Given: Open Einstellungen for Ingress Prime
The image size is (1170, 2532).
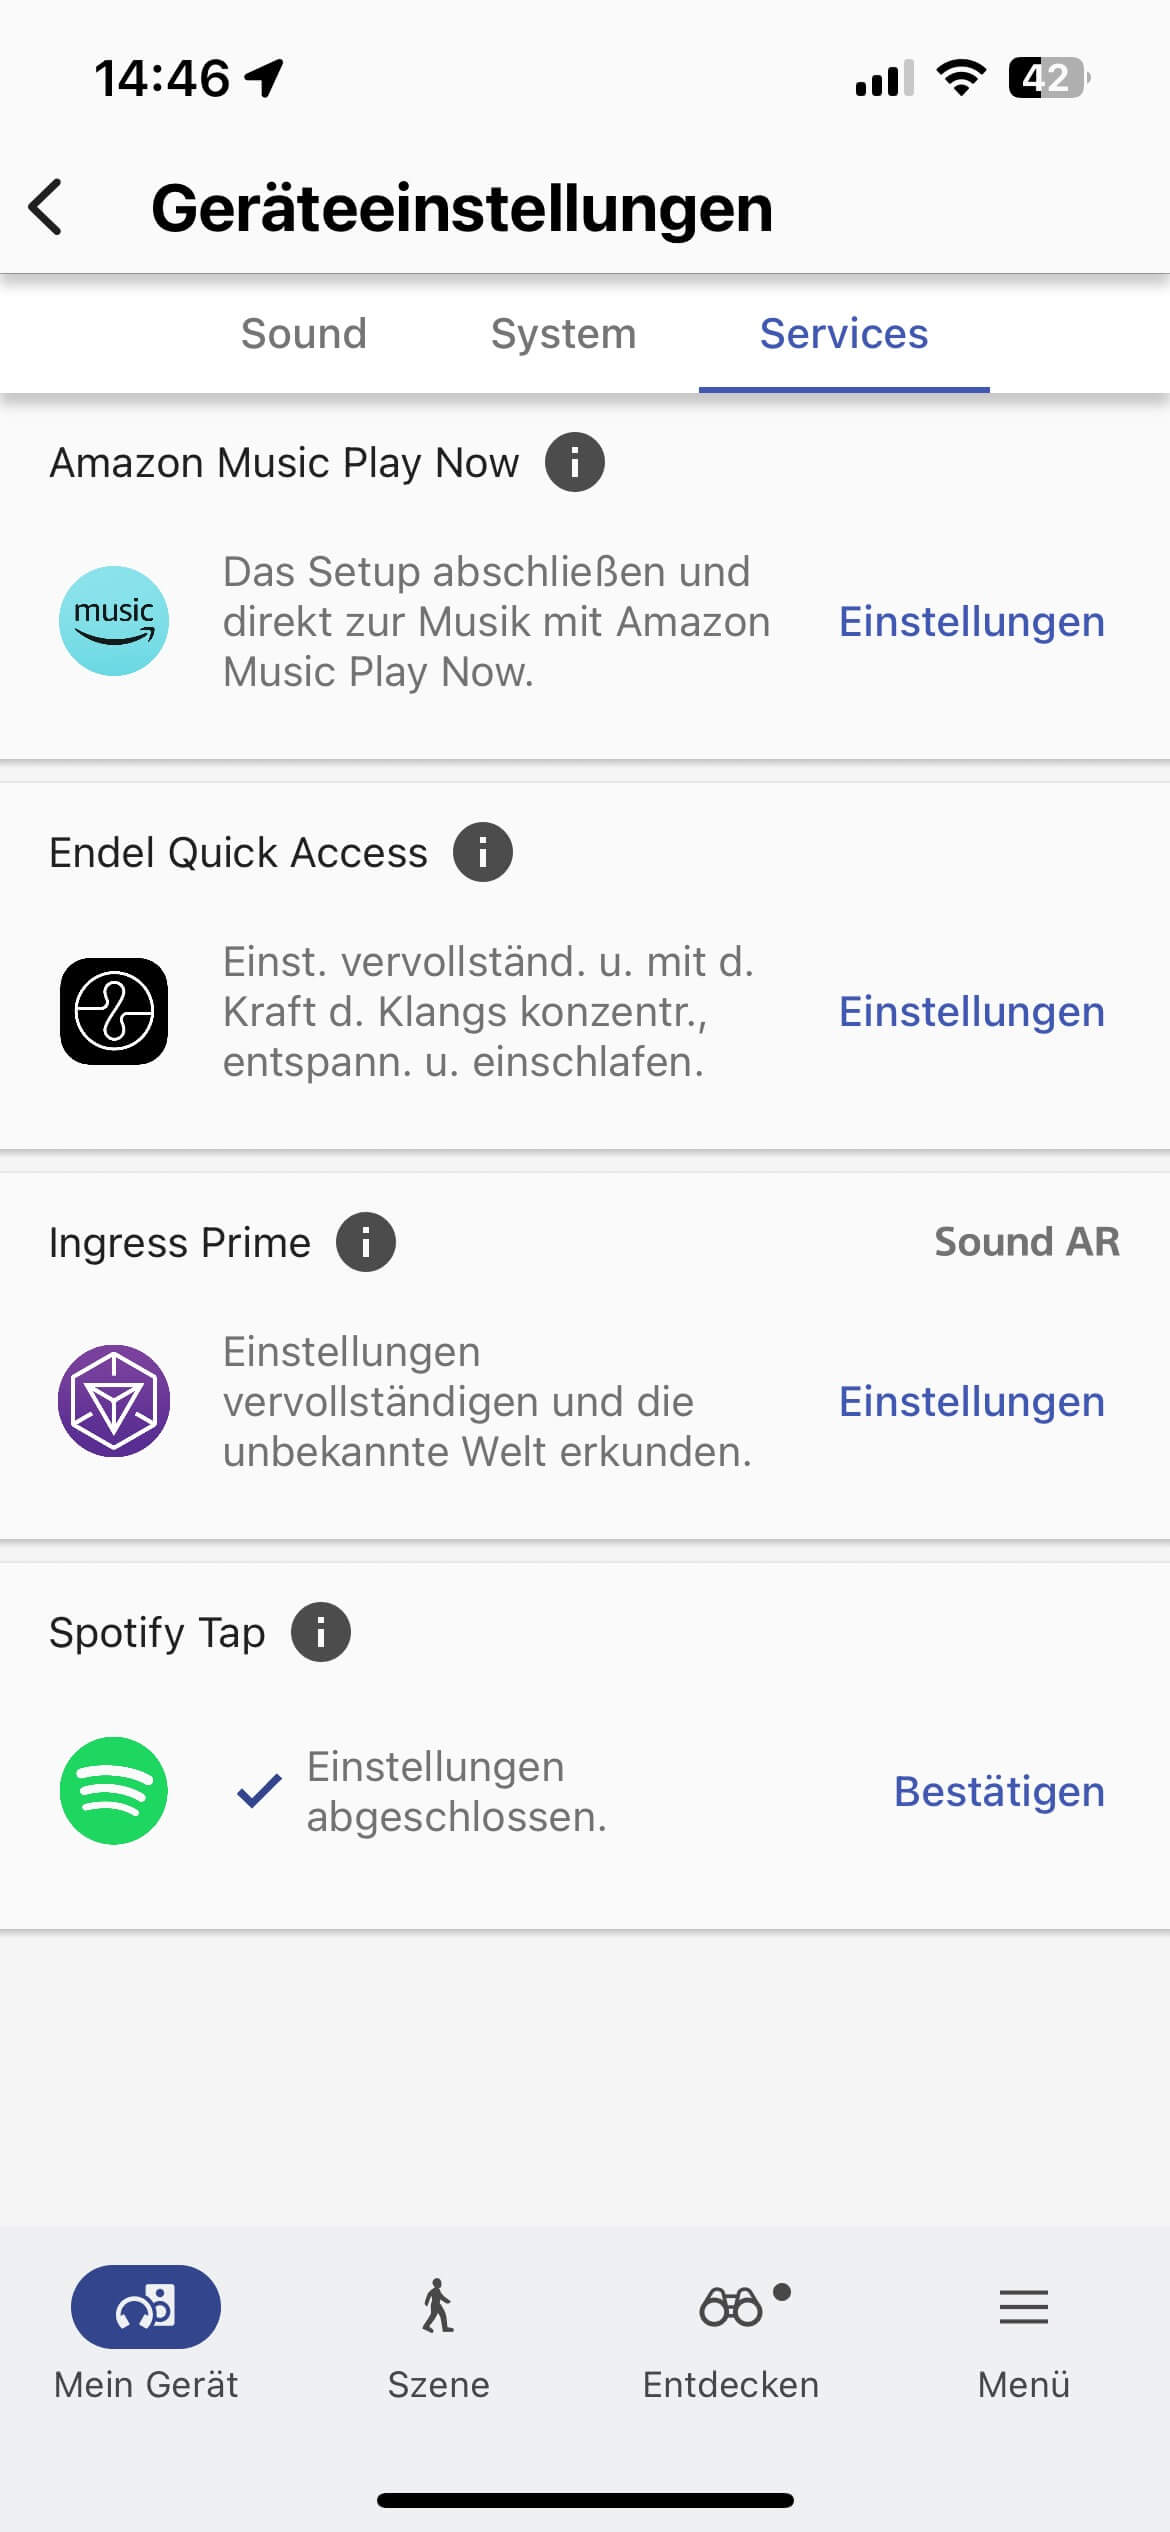Looking at the screenshot, I should pos(971,1402).
